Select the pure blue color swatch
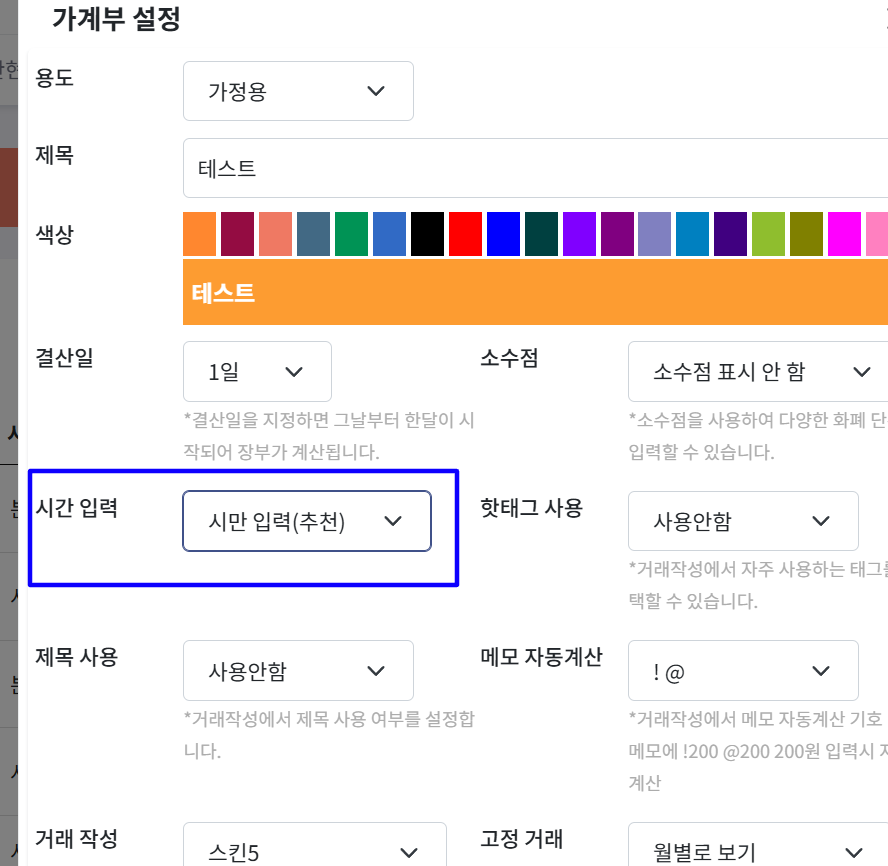The width and height of the screenshot is (888, 866). click(x=504, y=233)
